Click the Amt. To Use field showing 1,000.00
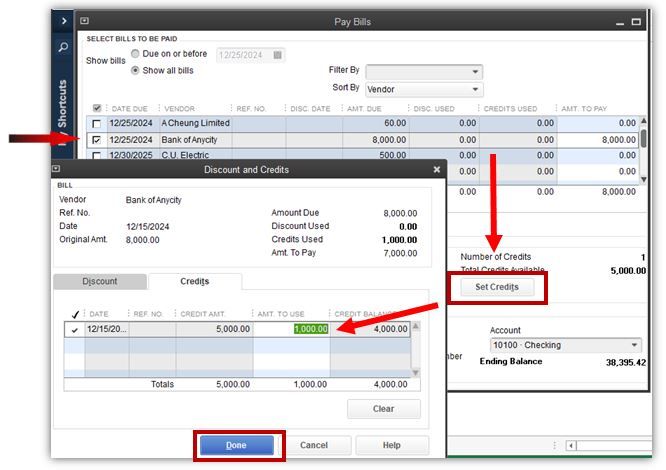The width and height of the screenshot is (666, 470). click(x=291, y=329)
